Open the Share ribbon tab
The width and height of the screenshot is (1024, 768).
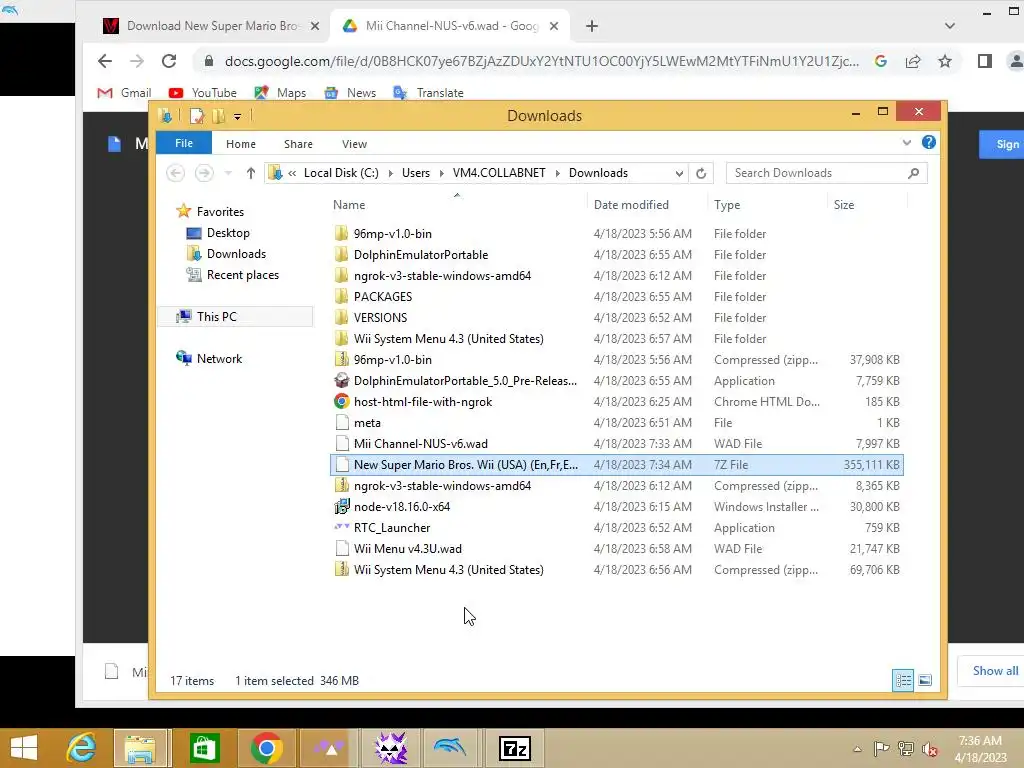[x=298, y=144]
